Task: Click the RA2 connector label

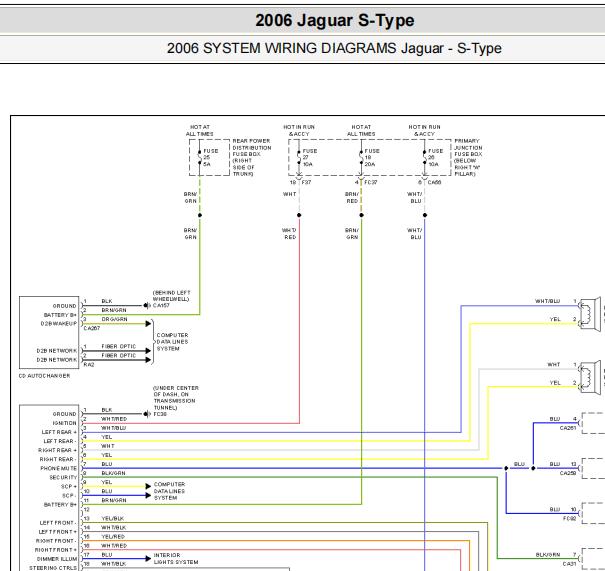Action: point(89,365)
